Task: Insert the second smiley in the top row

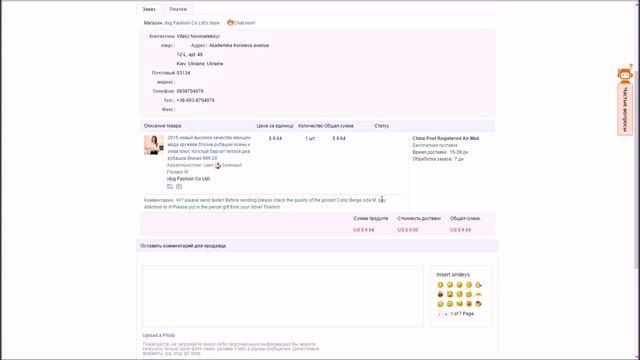Action: click(x=450, y=285)
